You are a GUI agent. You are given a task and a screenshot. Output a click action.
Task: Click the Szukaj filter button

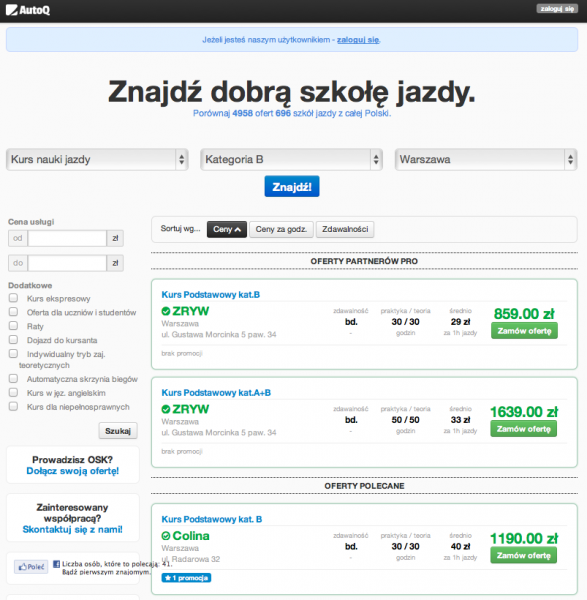[x=118, y=431]
